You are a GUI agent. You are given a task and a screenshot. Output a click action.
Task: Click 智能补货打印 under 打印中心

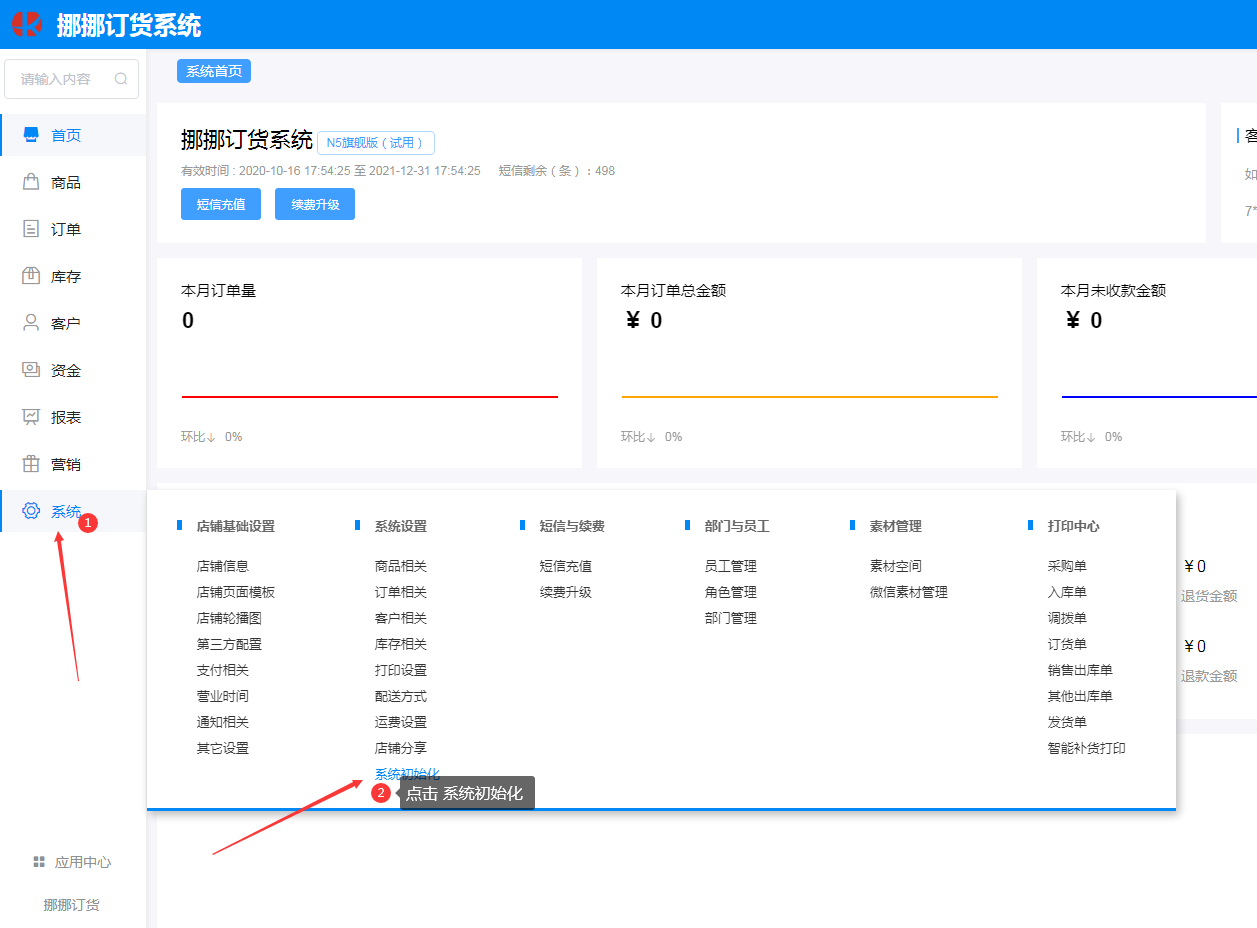[1086, 748]
